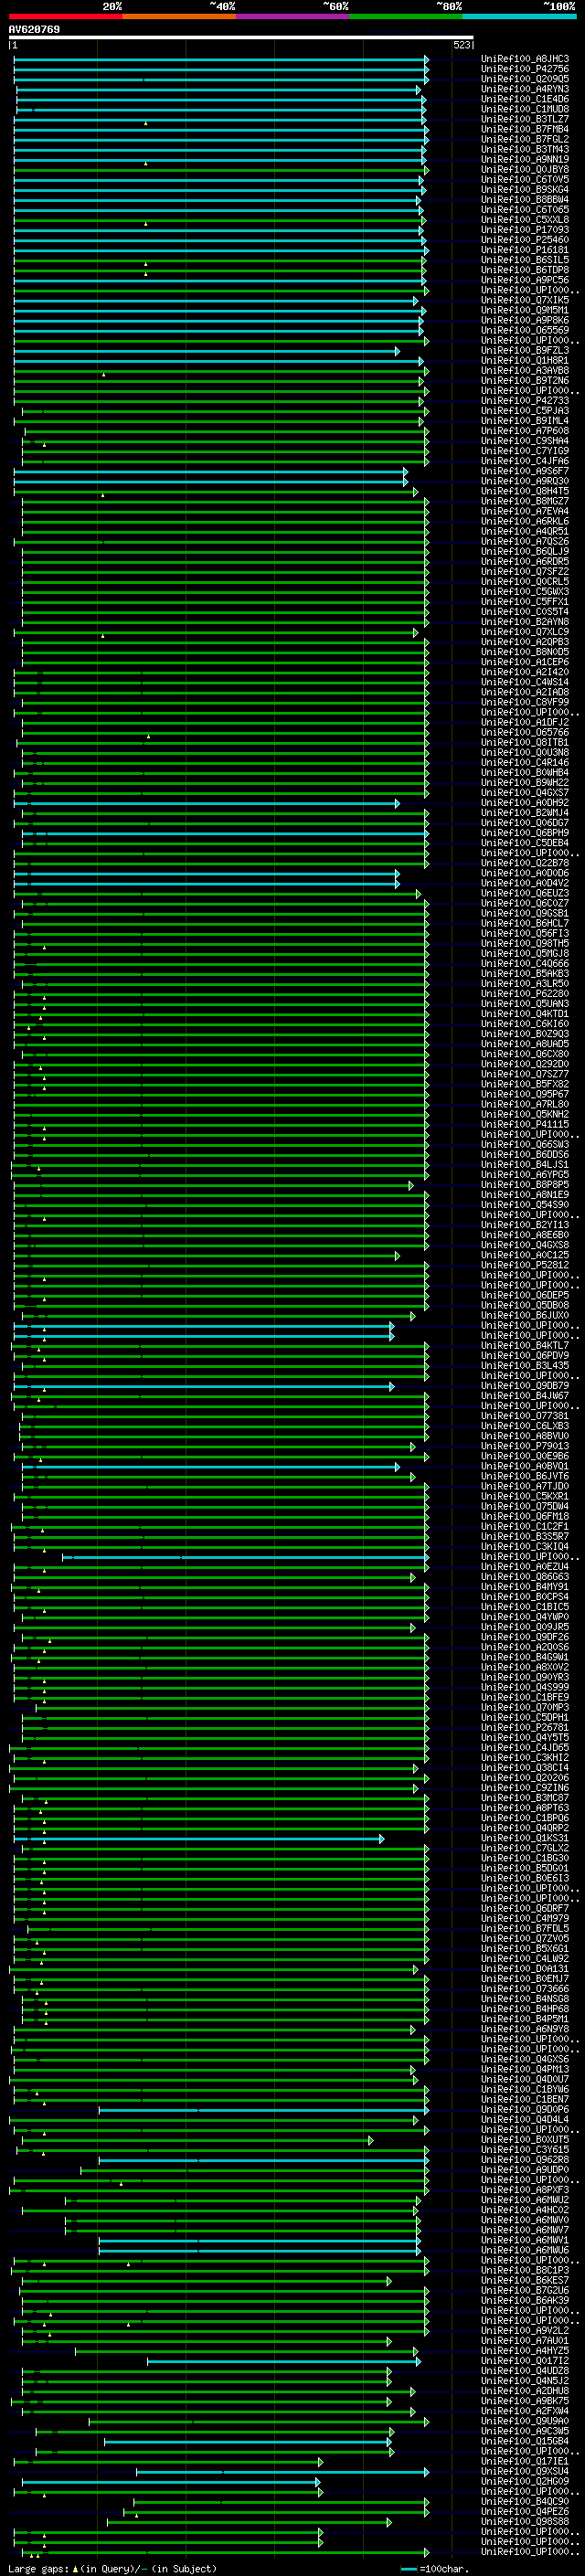This screenshot has width=585, height=2576.
Task: Open the UniRef100_P42756 hit link
Action: point(524,69)
